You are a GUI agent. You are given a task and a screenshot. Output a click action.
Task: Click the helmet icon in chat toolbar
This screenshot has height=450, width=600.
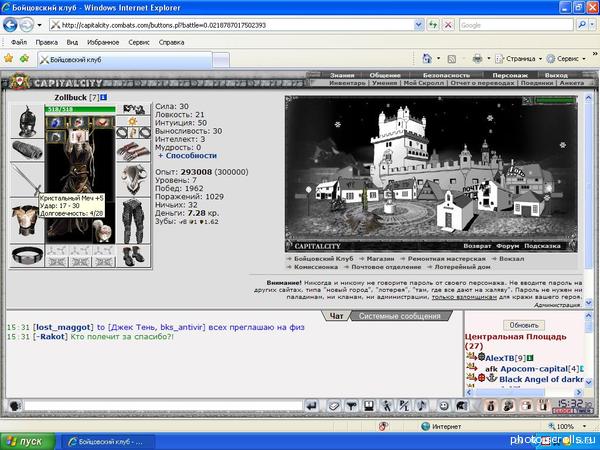point(462,406)
